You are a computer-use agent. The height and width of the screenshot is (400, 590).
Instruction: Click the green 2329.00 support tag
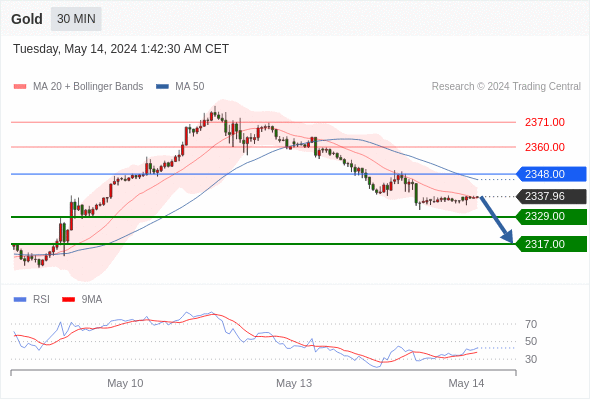(551, 216)
